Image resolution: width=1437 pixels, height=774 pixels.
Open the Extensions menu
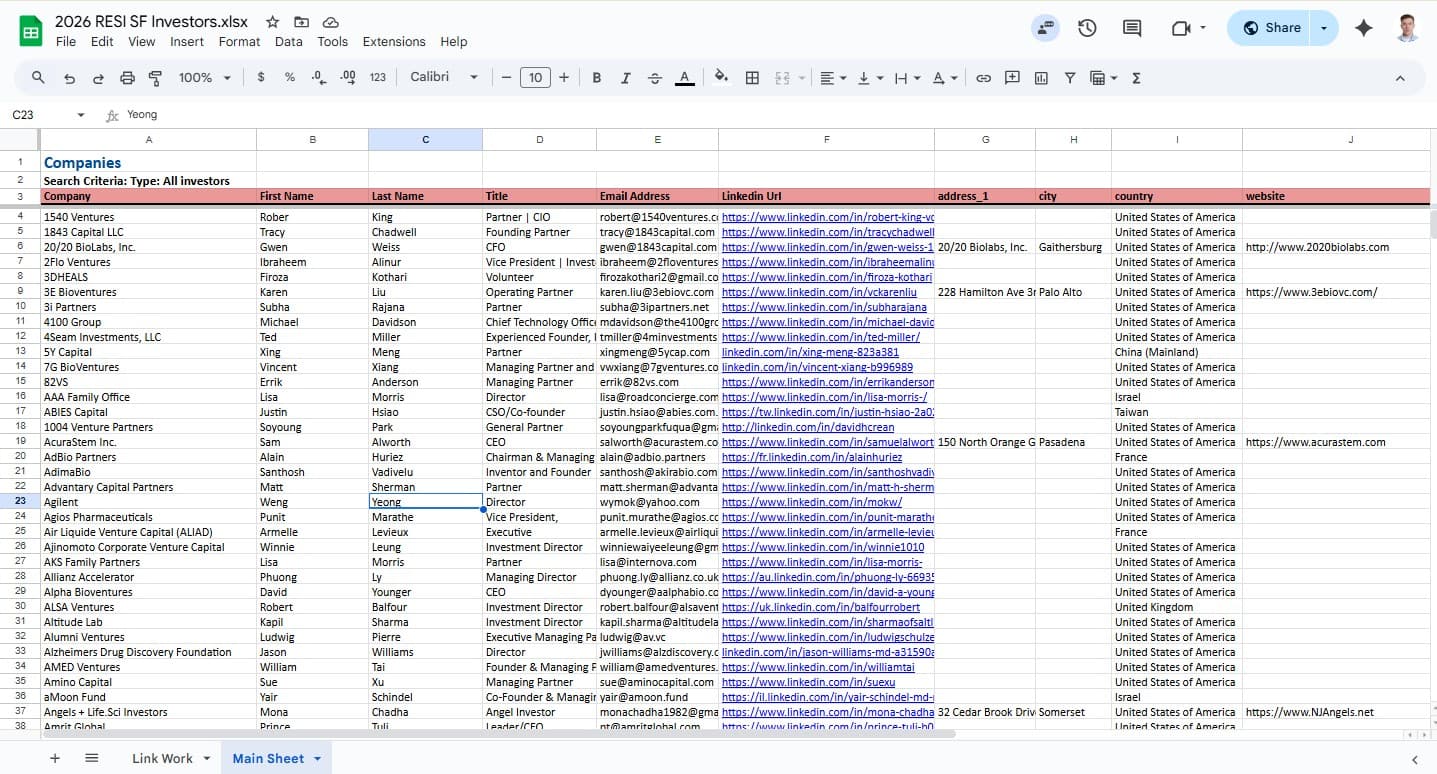click(393, 42)
